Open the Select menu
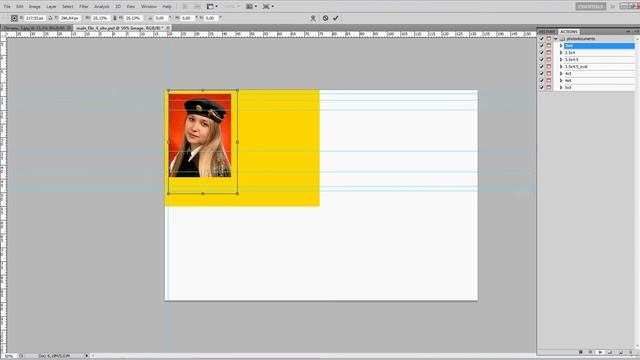The image size is (640, 360). tap(68, 7)
